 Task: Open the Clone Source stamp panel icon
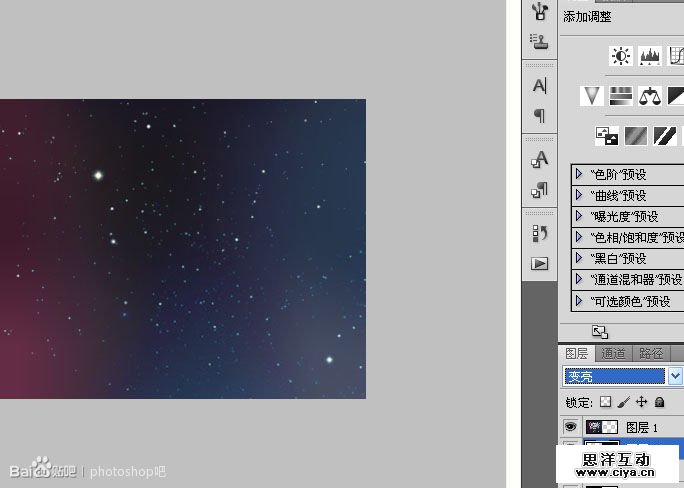pos(540,41)
